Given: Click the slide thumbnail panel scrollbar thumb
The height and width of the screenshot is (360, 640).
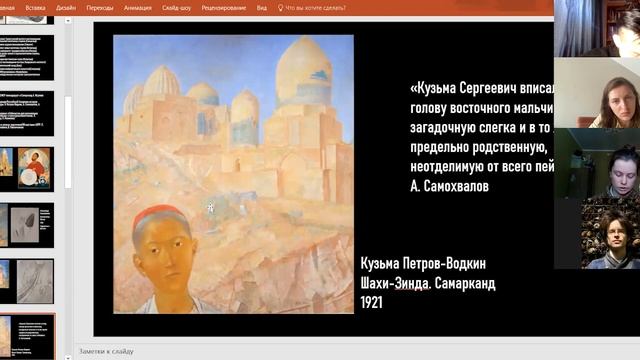Looking at the screenshot, I should pos(68,142).
